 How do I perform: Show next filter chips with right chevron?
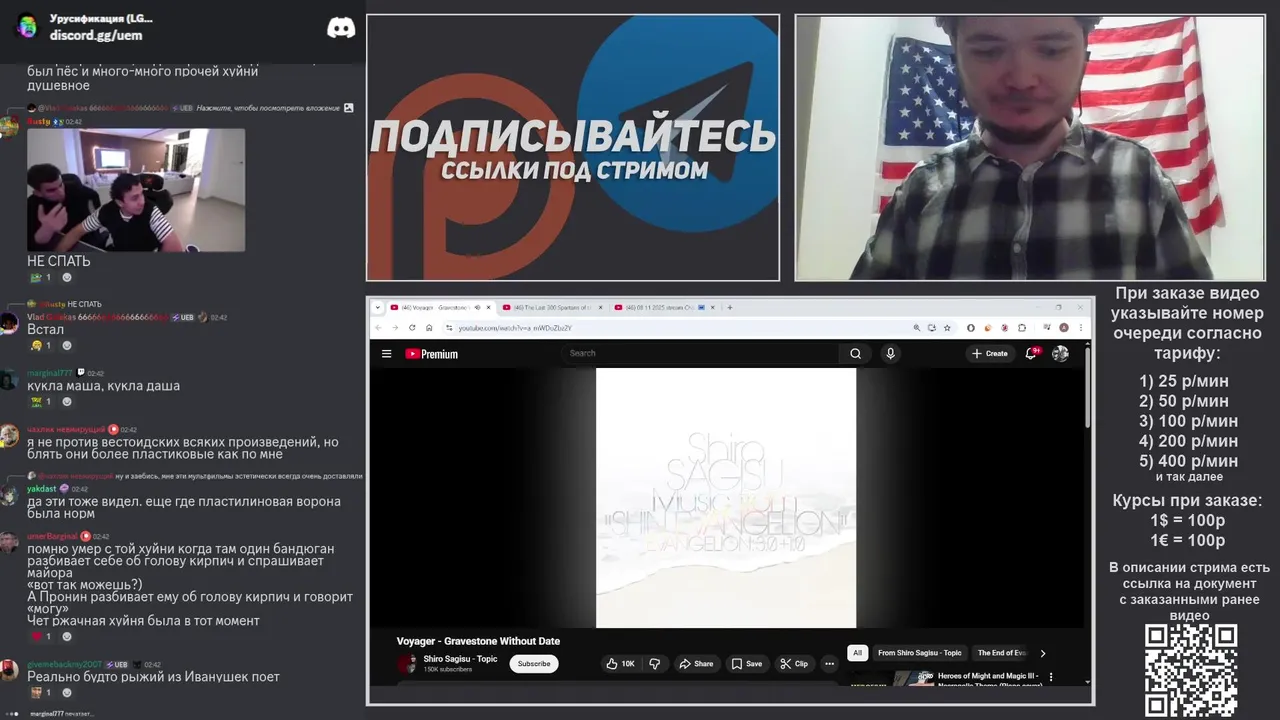tap(1043, 653)
